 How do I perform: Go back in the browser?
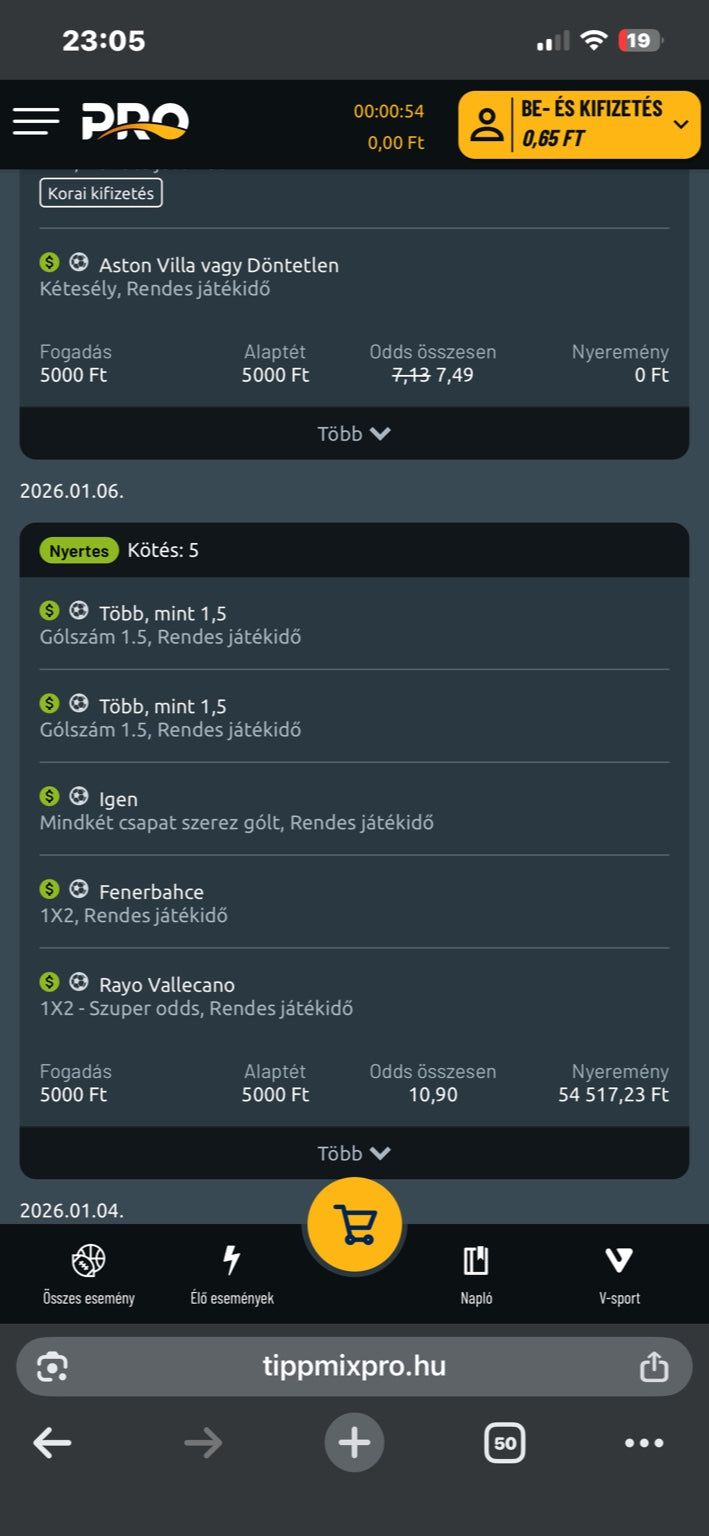click(x=52, y=1442)
